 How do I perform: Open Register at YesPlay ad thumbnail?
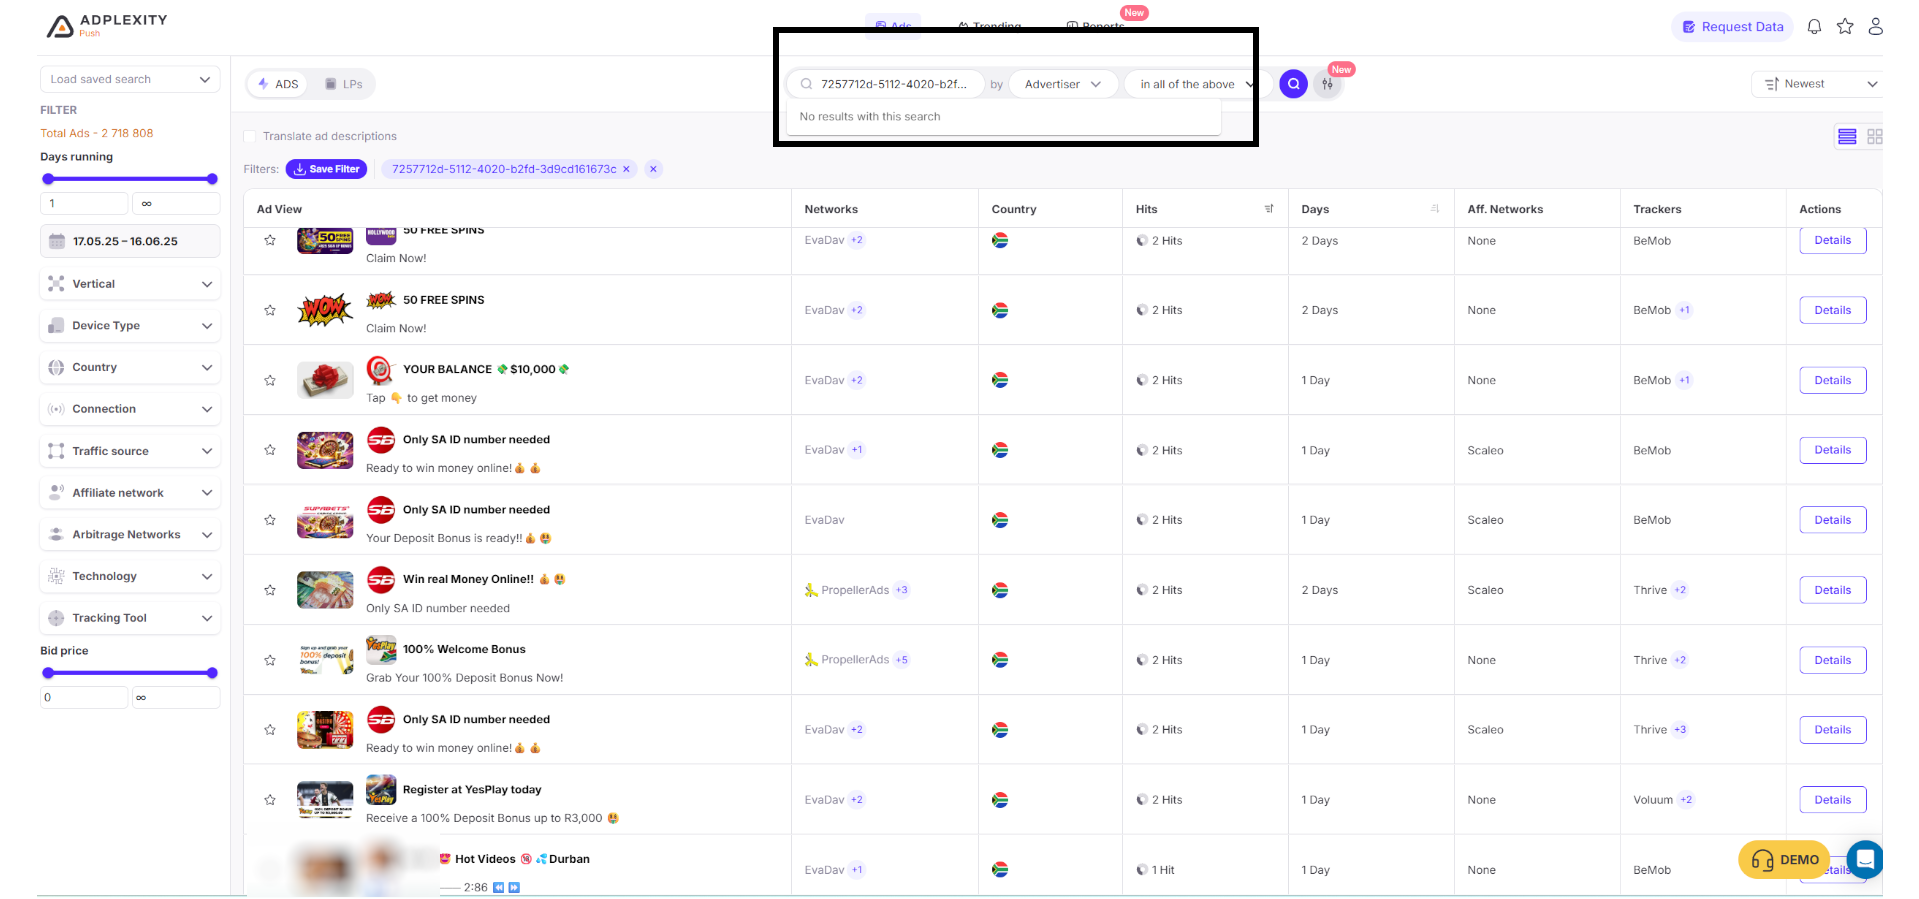click(x=325, y=800)
